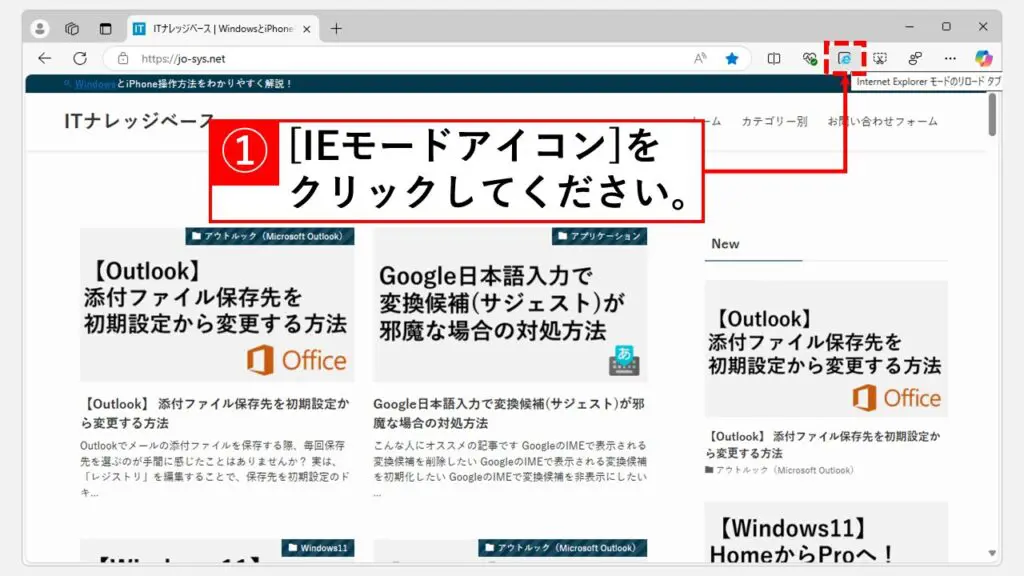This screenshot has width=1024, height=576.
Task: Open the カテゴリー別 navigation menu
Action: tap(773, 121)
